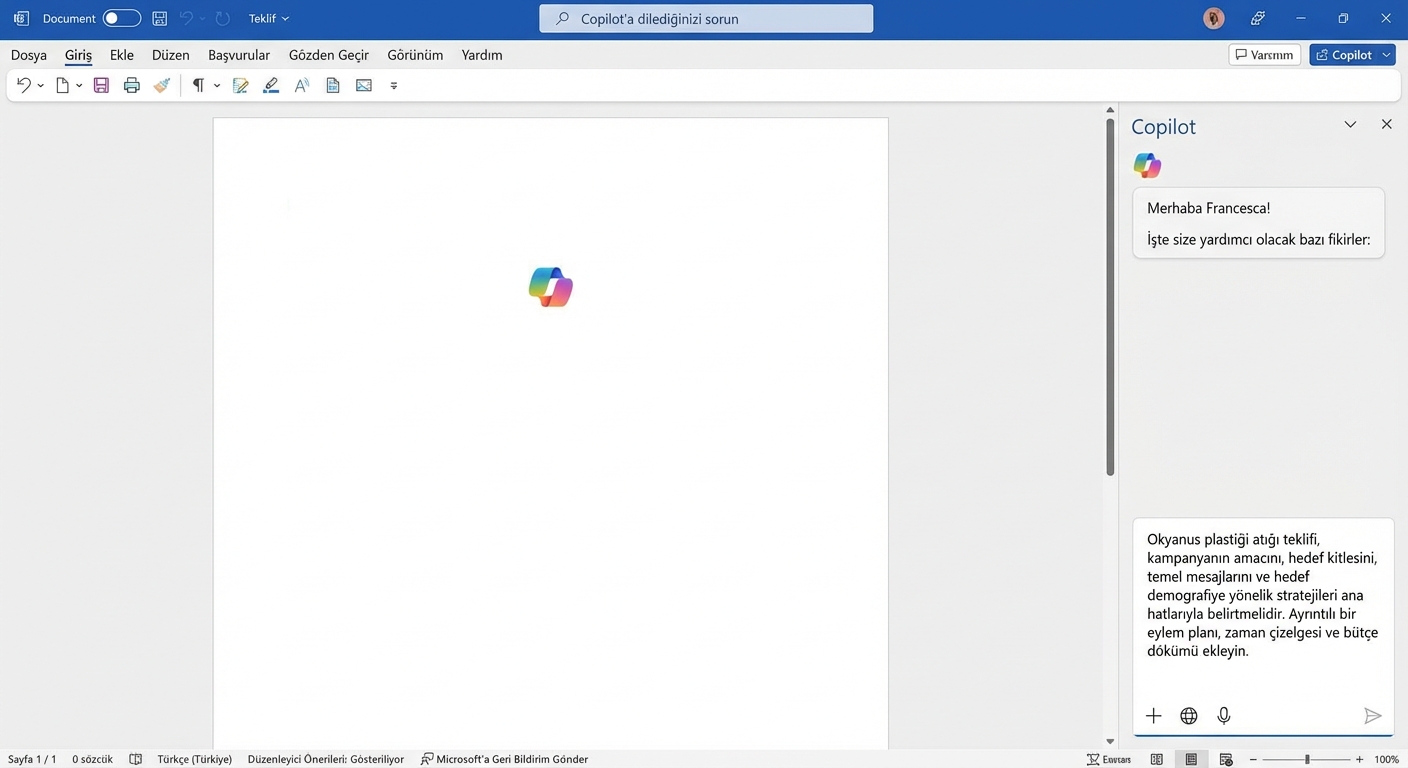Click the zoom slider in status bar
The image size is (1408, 768).
click(x=1307, y=759)
